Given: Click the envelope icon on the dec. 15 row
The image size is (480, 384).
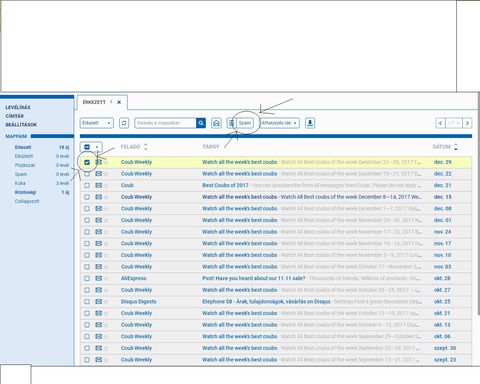Looking at the screenshot, I should (x=99, y=197).
